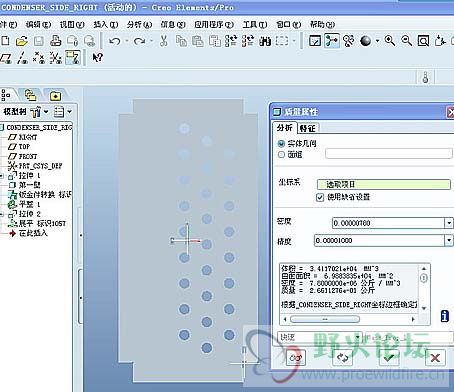The image size is (454, 392).
Task: Click the blue info icon in dialog
Action: coord(445,316)
